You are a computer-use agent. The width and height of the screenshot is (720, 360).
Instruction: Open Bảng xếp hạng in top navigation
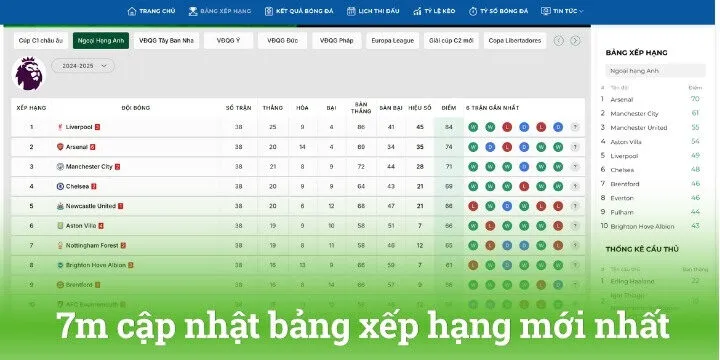click(220, 11)
